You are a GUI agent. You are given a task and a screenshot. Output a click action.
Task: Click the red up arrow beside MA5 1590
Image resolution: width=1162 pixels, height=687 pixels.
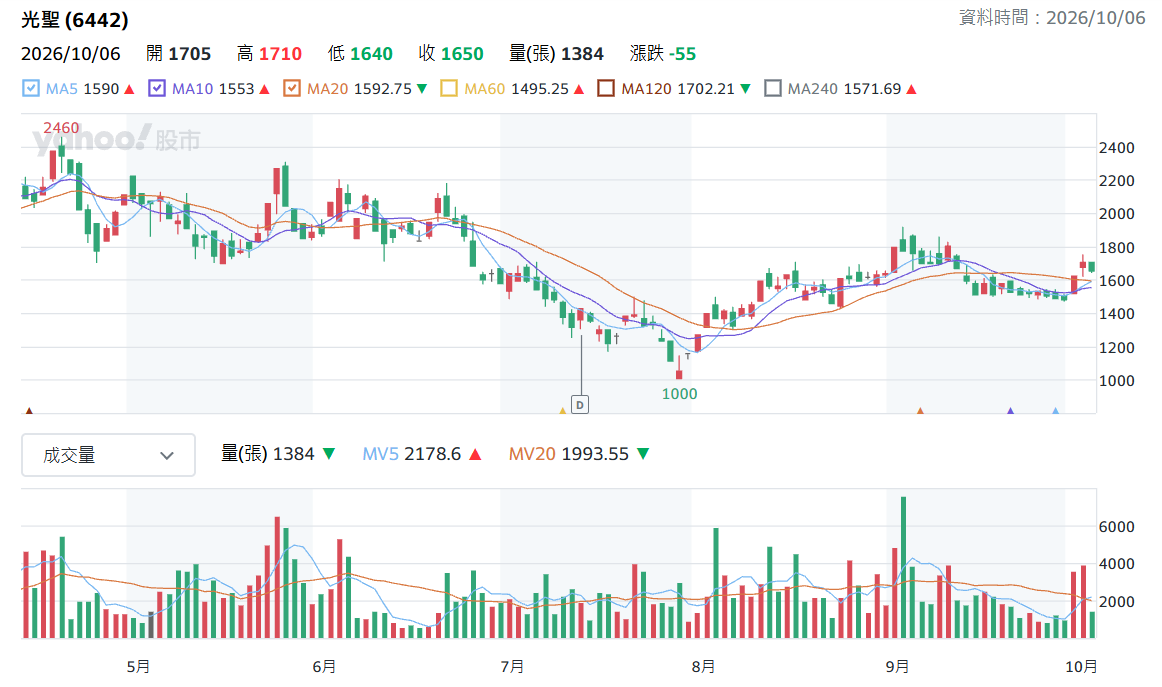point(130,89)
